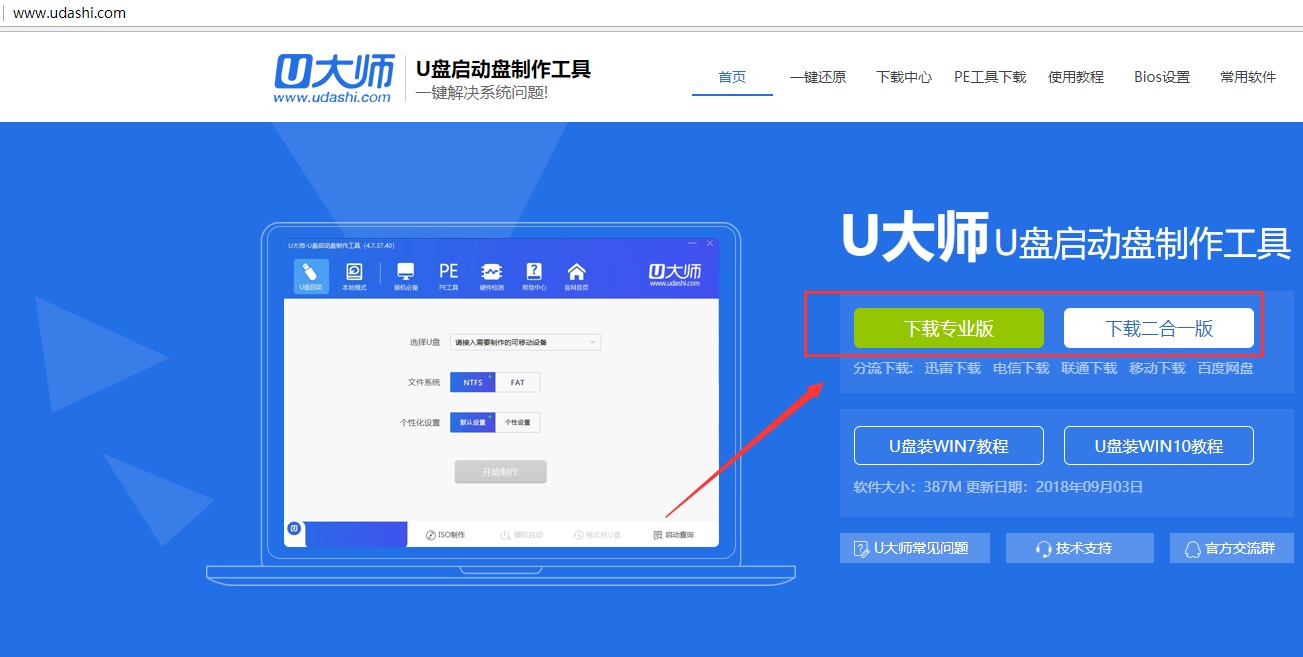
Task: Click the 分流下载: label
Action: coord(883,368)
